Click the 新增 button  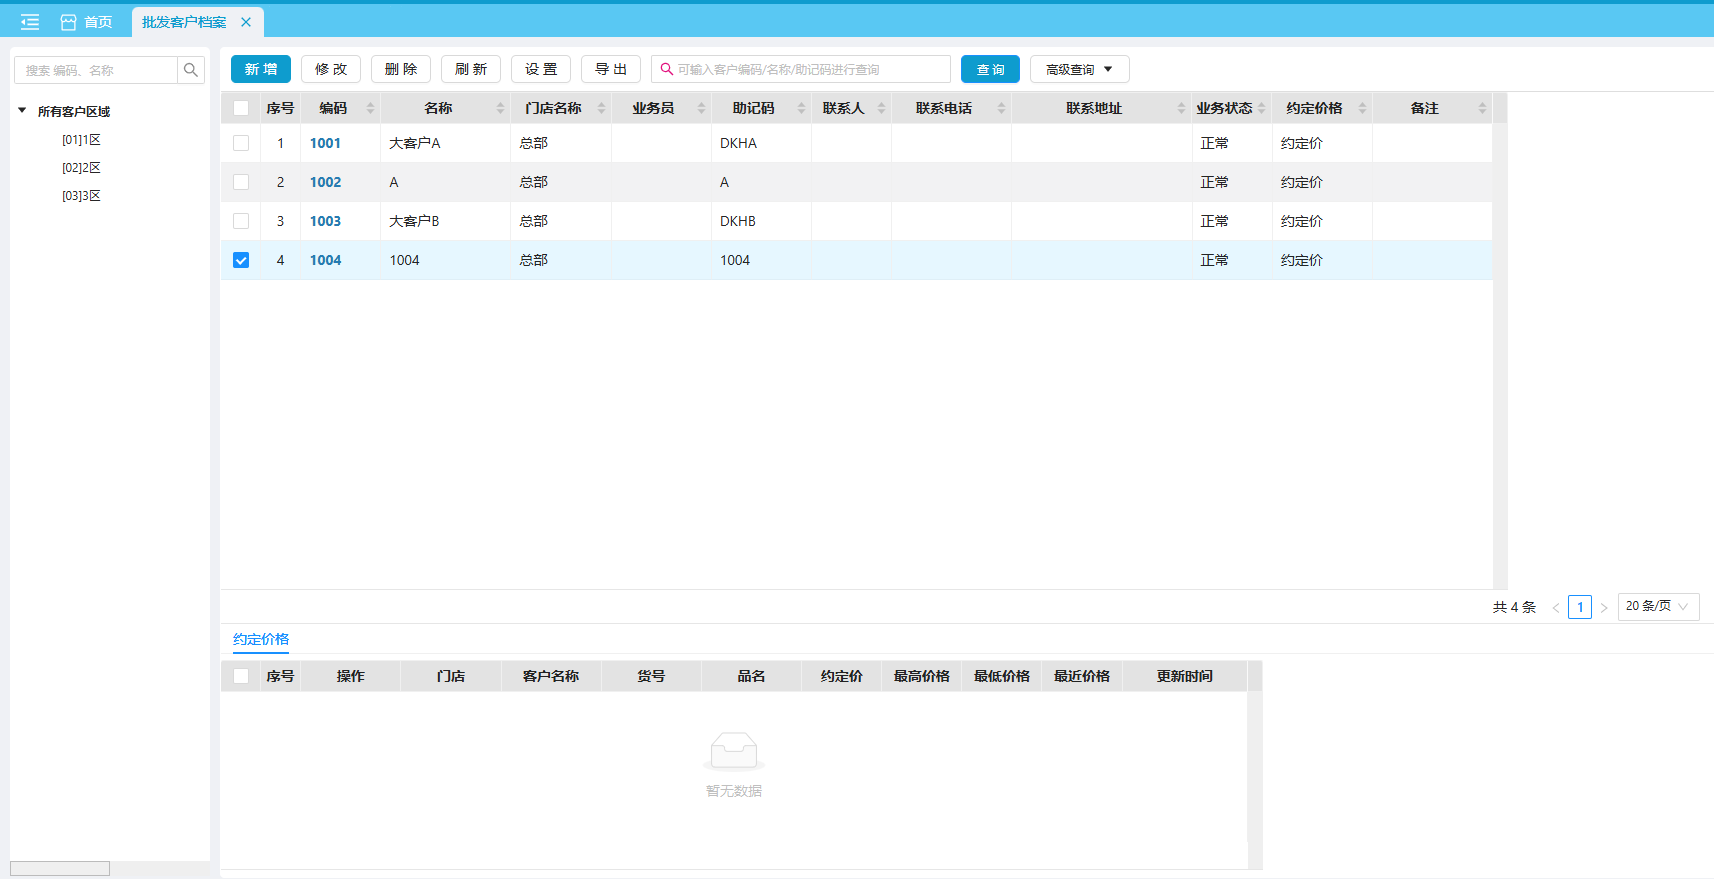click(x=261, y=69)
